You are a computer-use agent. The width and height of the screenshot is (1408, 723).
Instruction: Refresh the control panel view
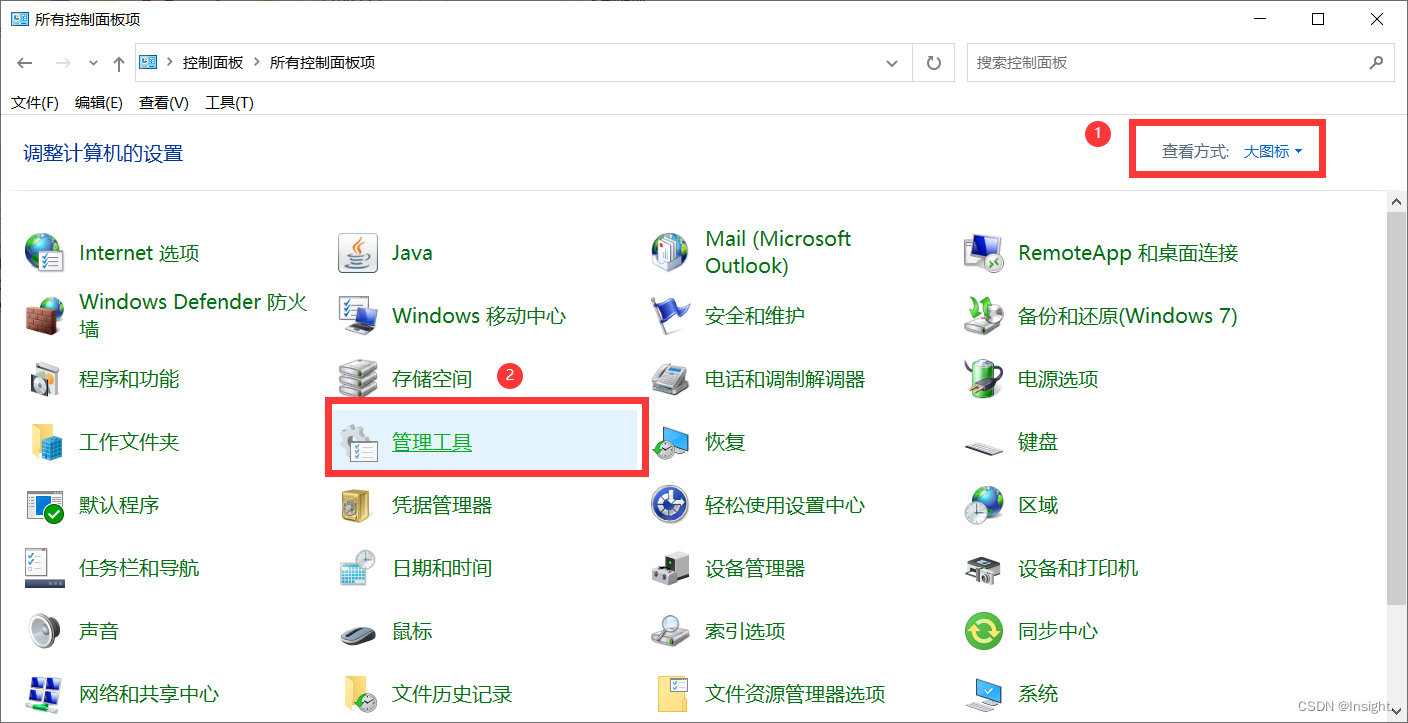(x=934, y=63)
